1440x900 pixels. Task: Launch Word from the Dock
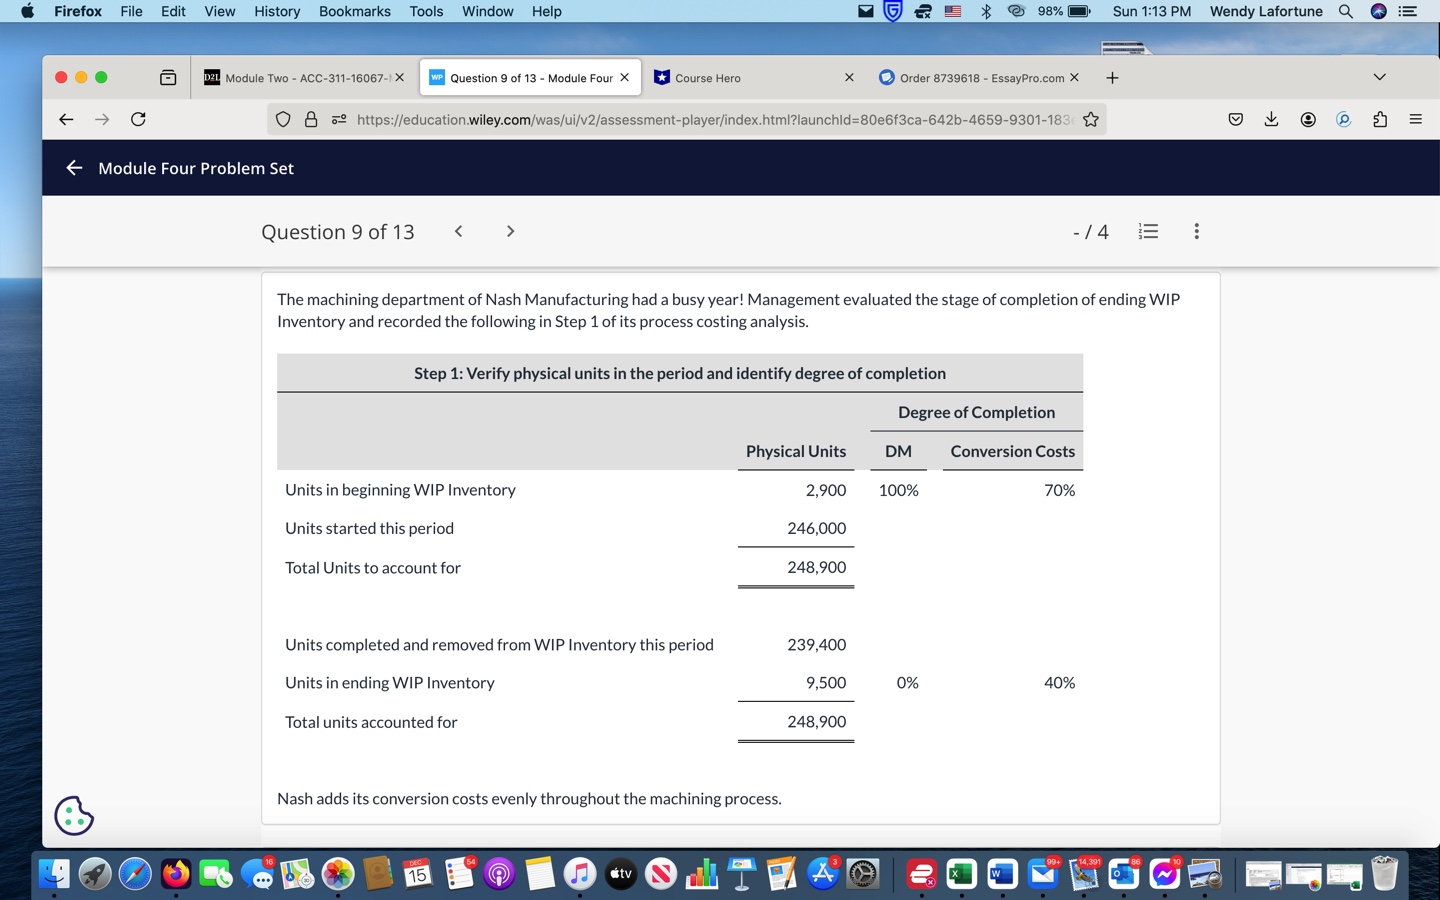point(1002,874)
